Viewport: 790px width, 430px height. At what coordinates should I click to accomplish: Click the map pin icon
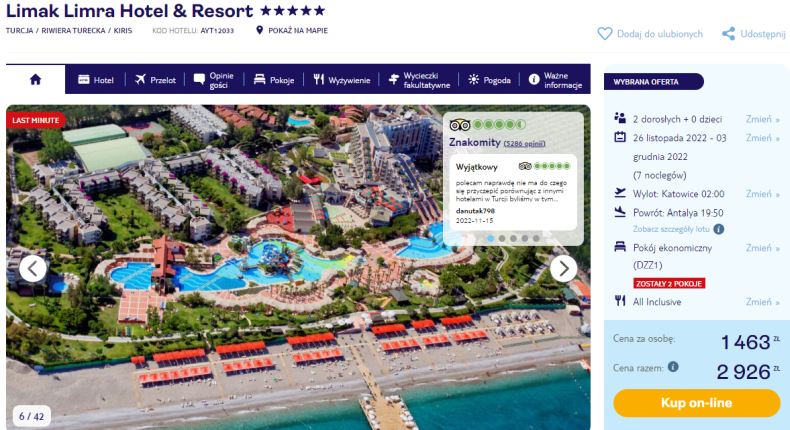(259, 30)
